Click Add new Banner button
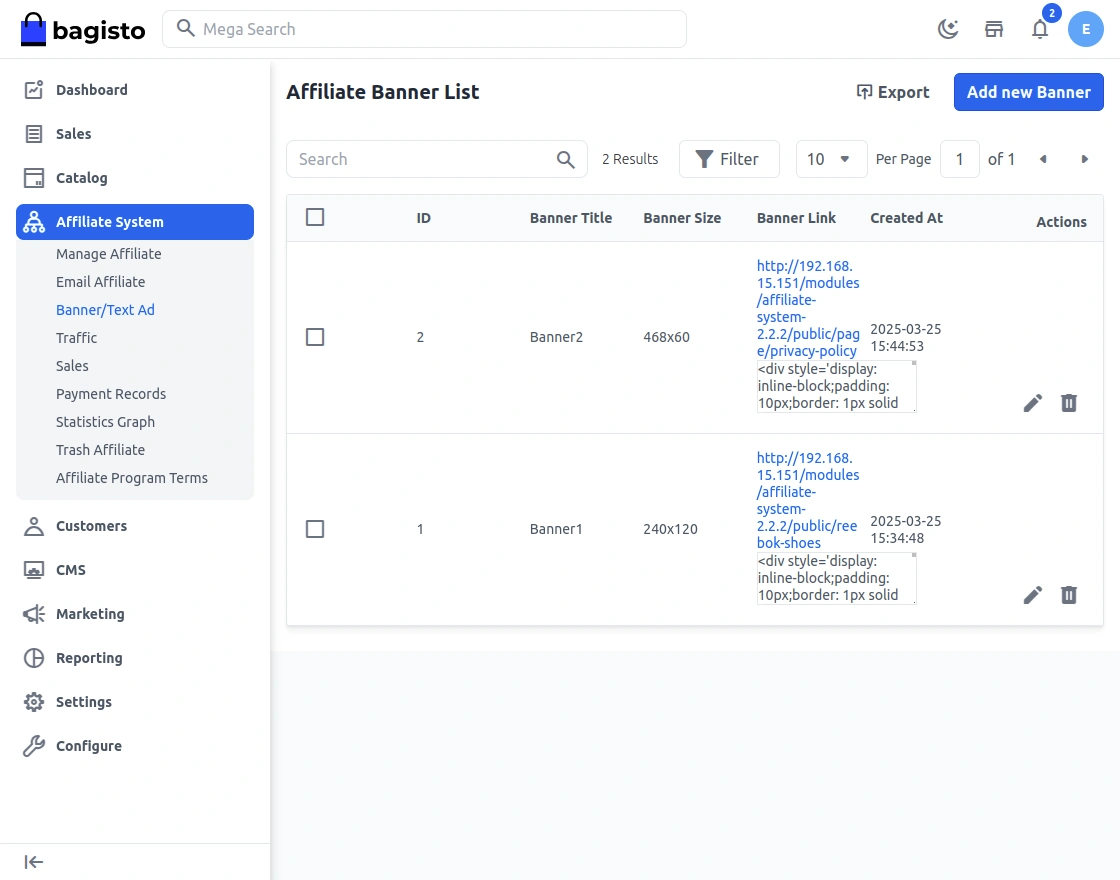Image resolution: width=1120 pixels, height=880 pixels. [x=1028, y=92]
